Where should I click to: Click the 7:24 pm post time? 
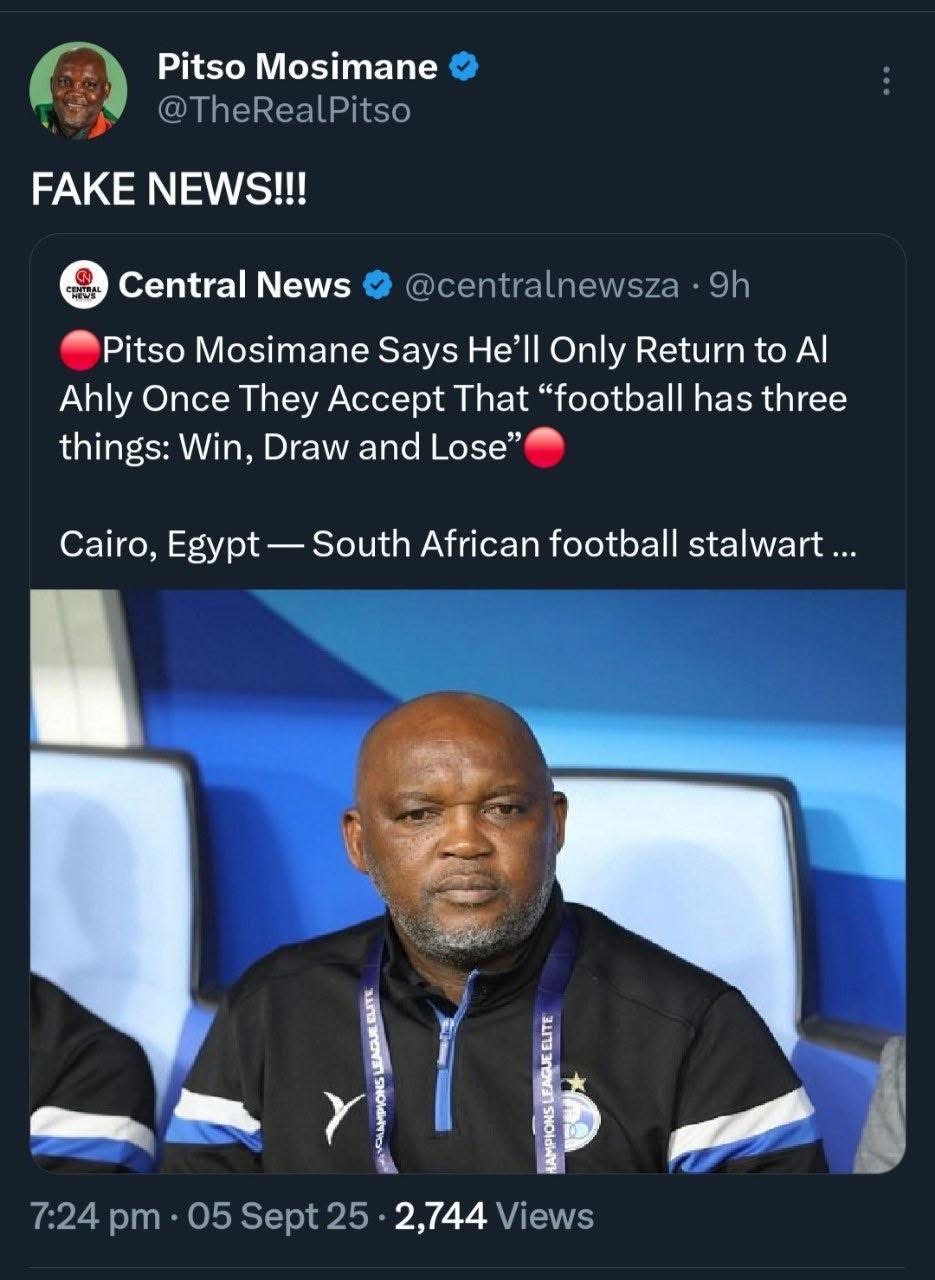click(95, 1216)
